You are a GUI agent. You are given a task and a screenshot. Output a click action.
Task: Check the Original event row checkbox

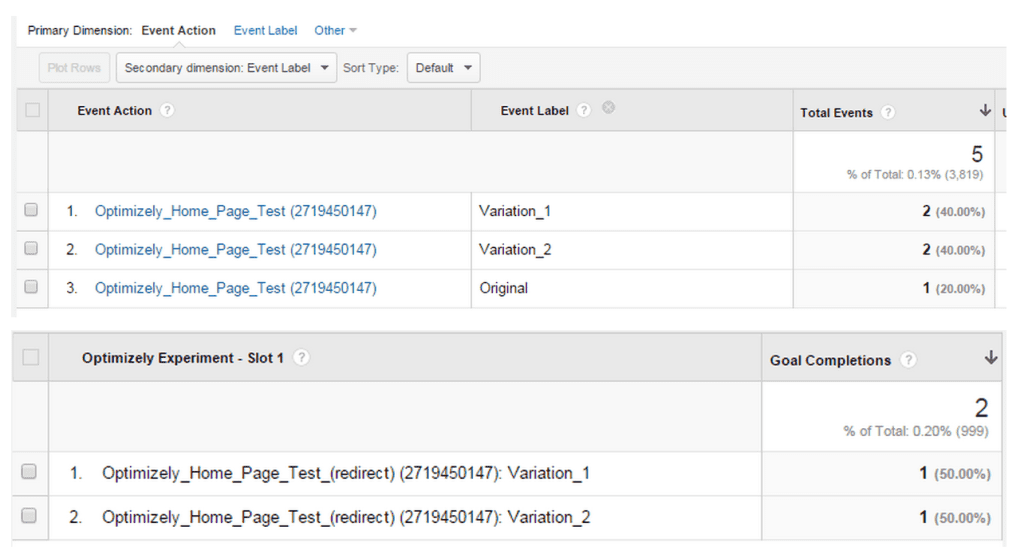[31, 287]
